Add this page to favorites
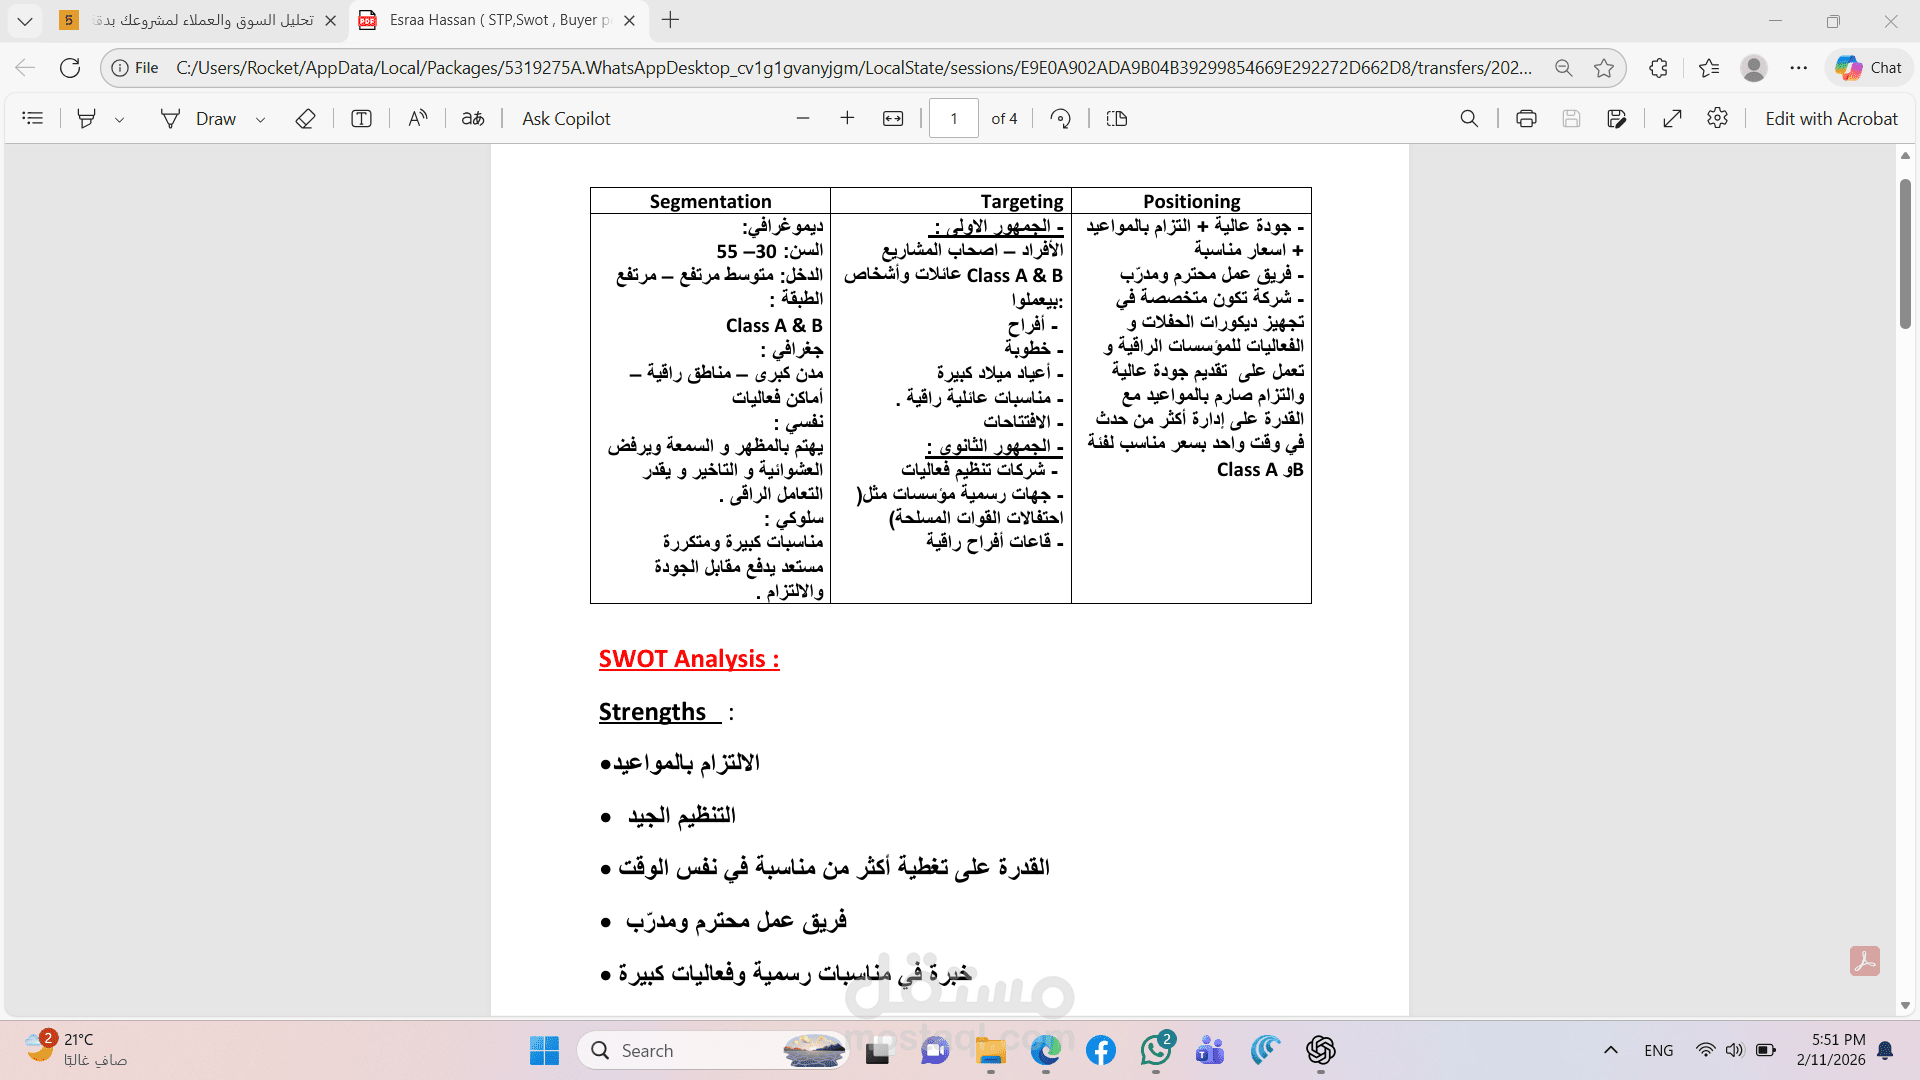This screenshot has width=1920, height=1080. click(1604, 68)
